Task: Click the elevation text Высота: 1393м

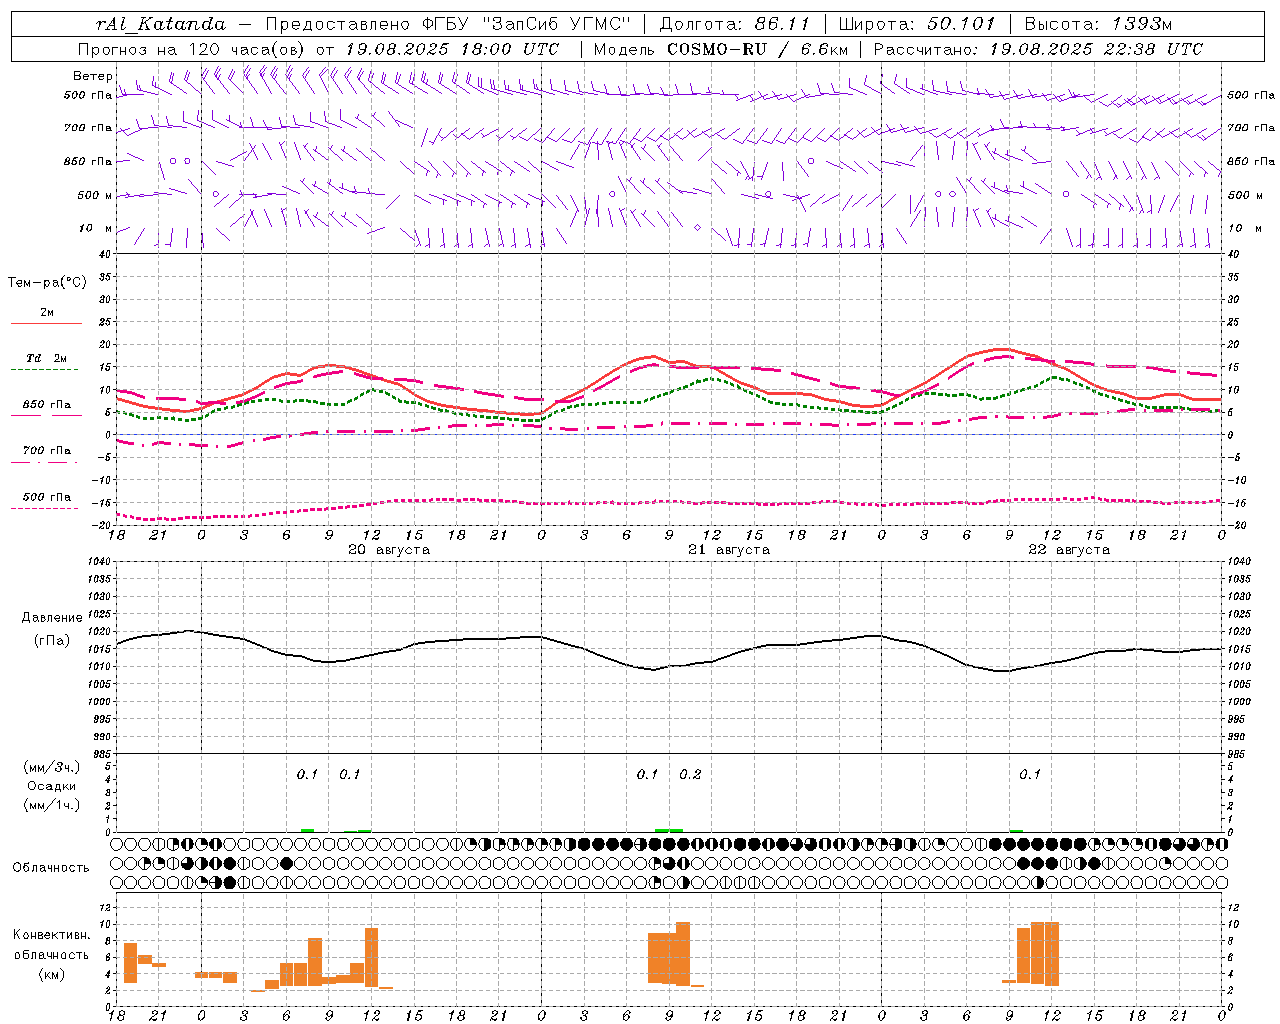Action: pyautogui.click(x=1098, y=24)
